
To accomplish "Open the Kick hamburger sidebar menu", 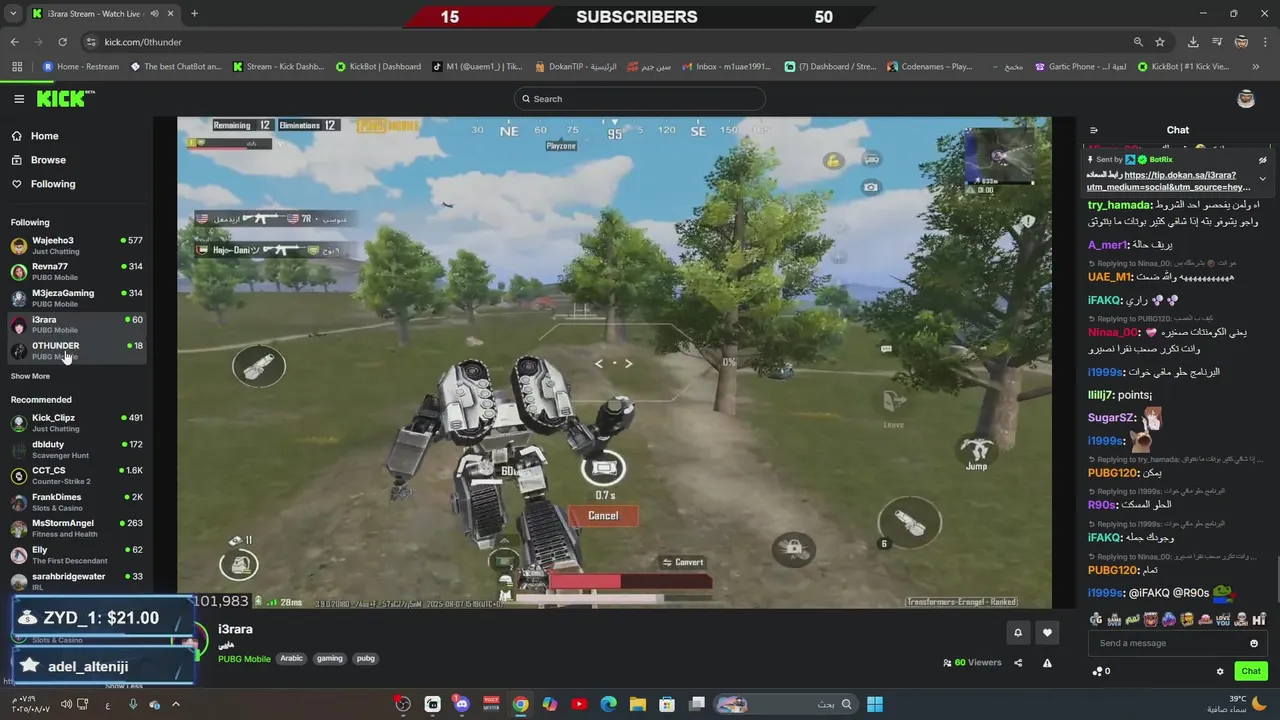I will 19,99.
